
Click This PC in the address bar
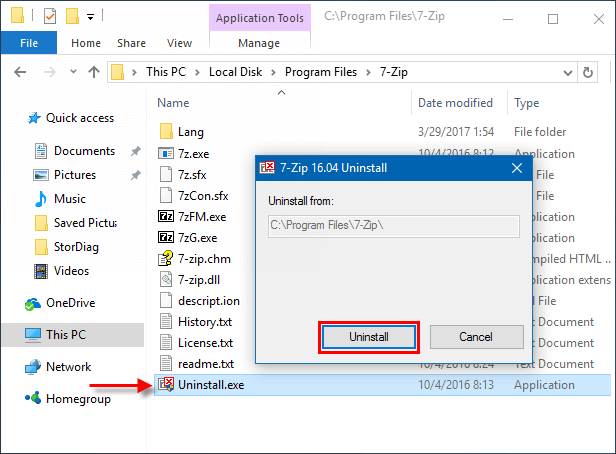pos(166,72)
